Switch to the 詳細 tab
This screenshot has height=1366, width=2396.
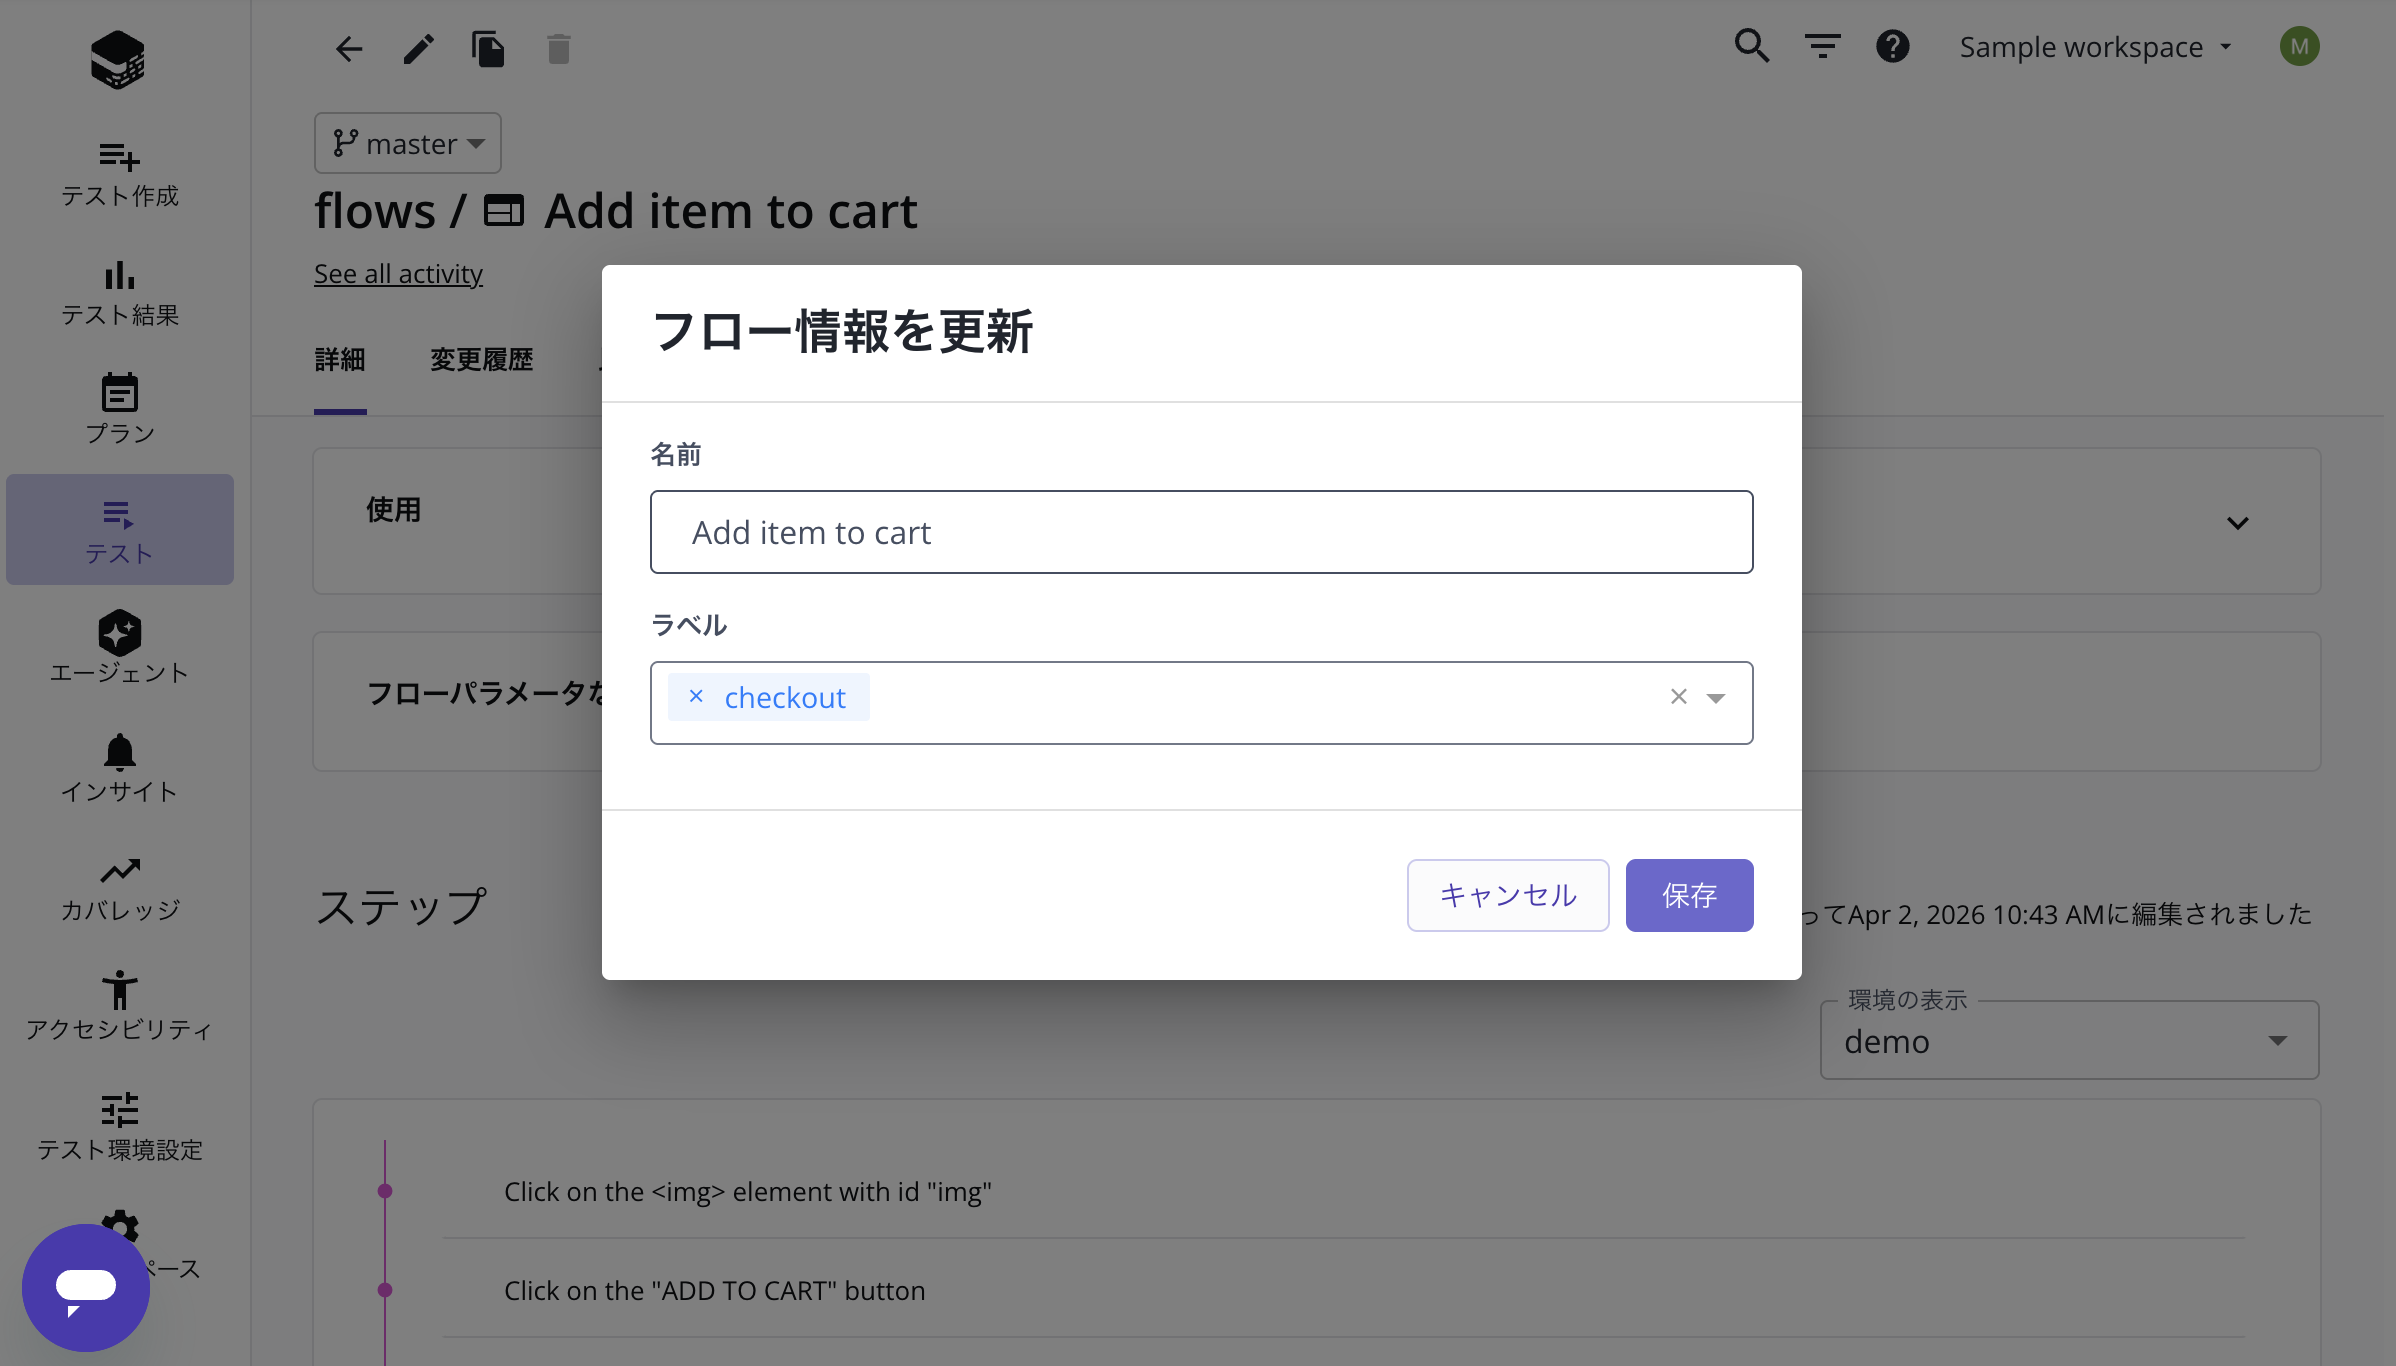pyautogui.click(x=340, y=360)
